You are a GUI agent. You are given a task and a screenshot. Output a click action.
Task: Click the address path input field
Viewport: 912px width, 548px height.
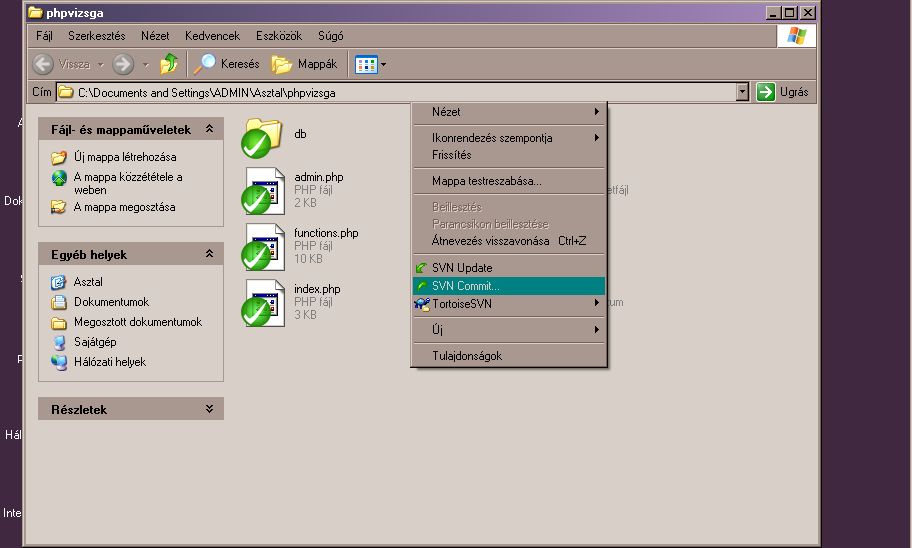[x=396, y=92]
